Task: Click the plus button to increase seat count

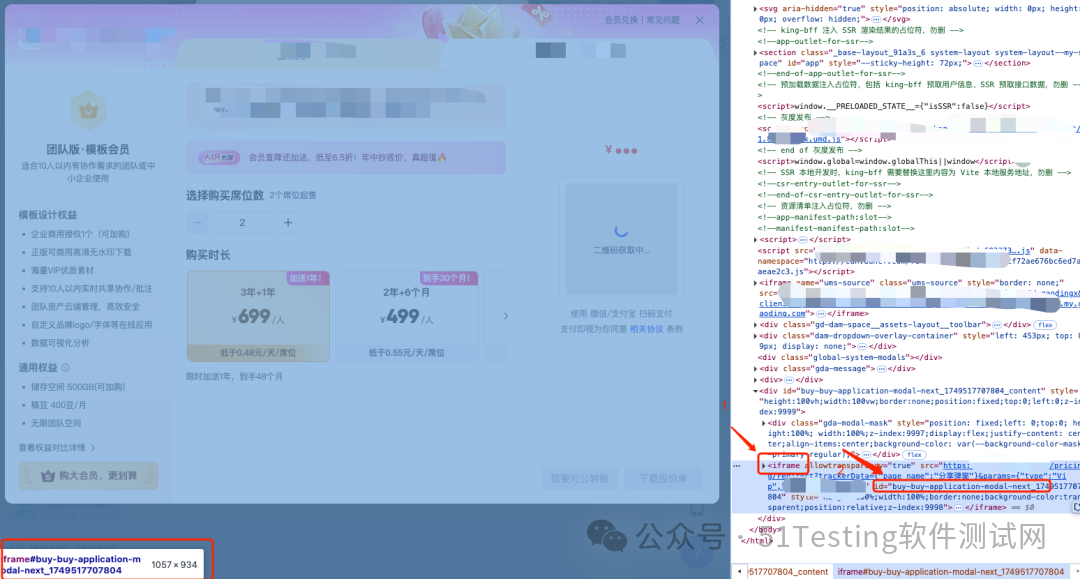Action: pos(288,222)
